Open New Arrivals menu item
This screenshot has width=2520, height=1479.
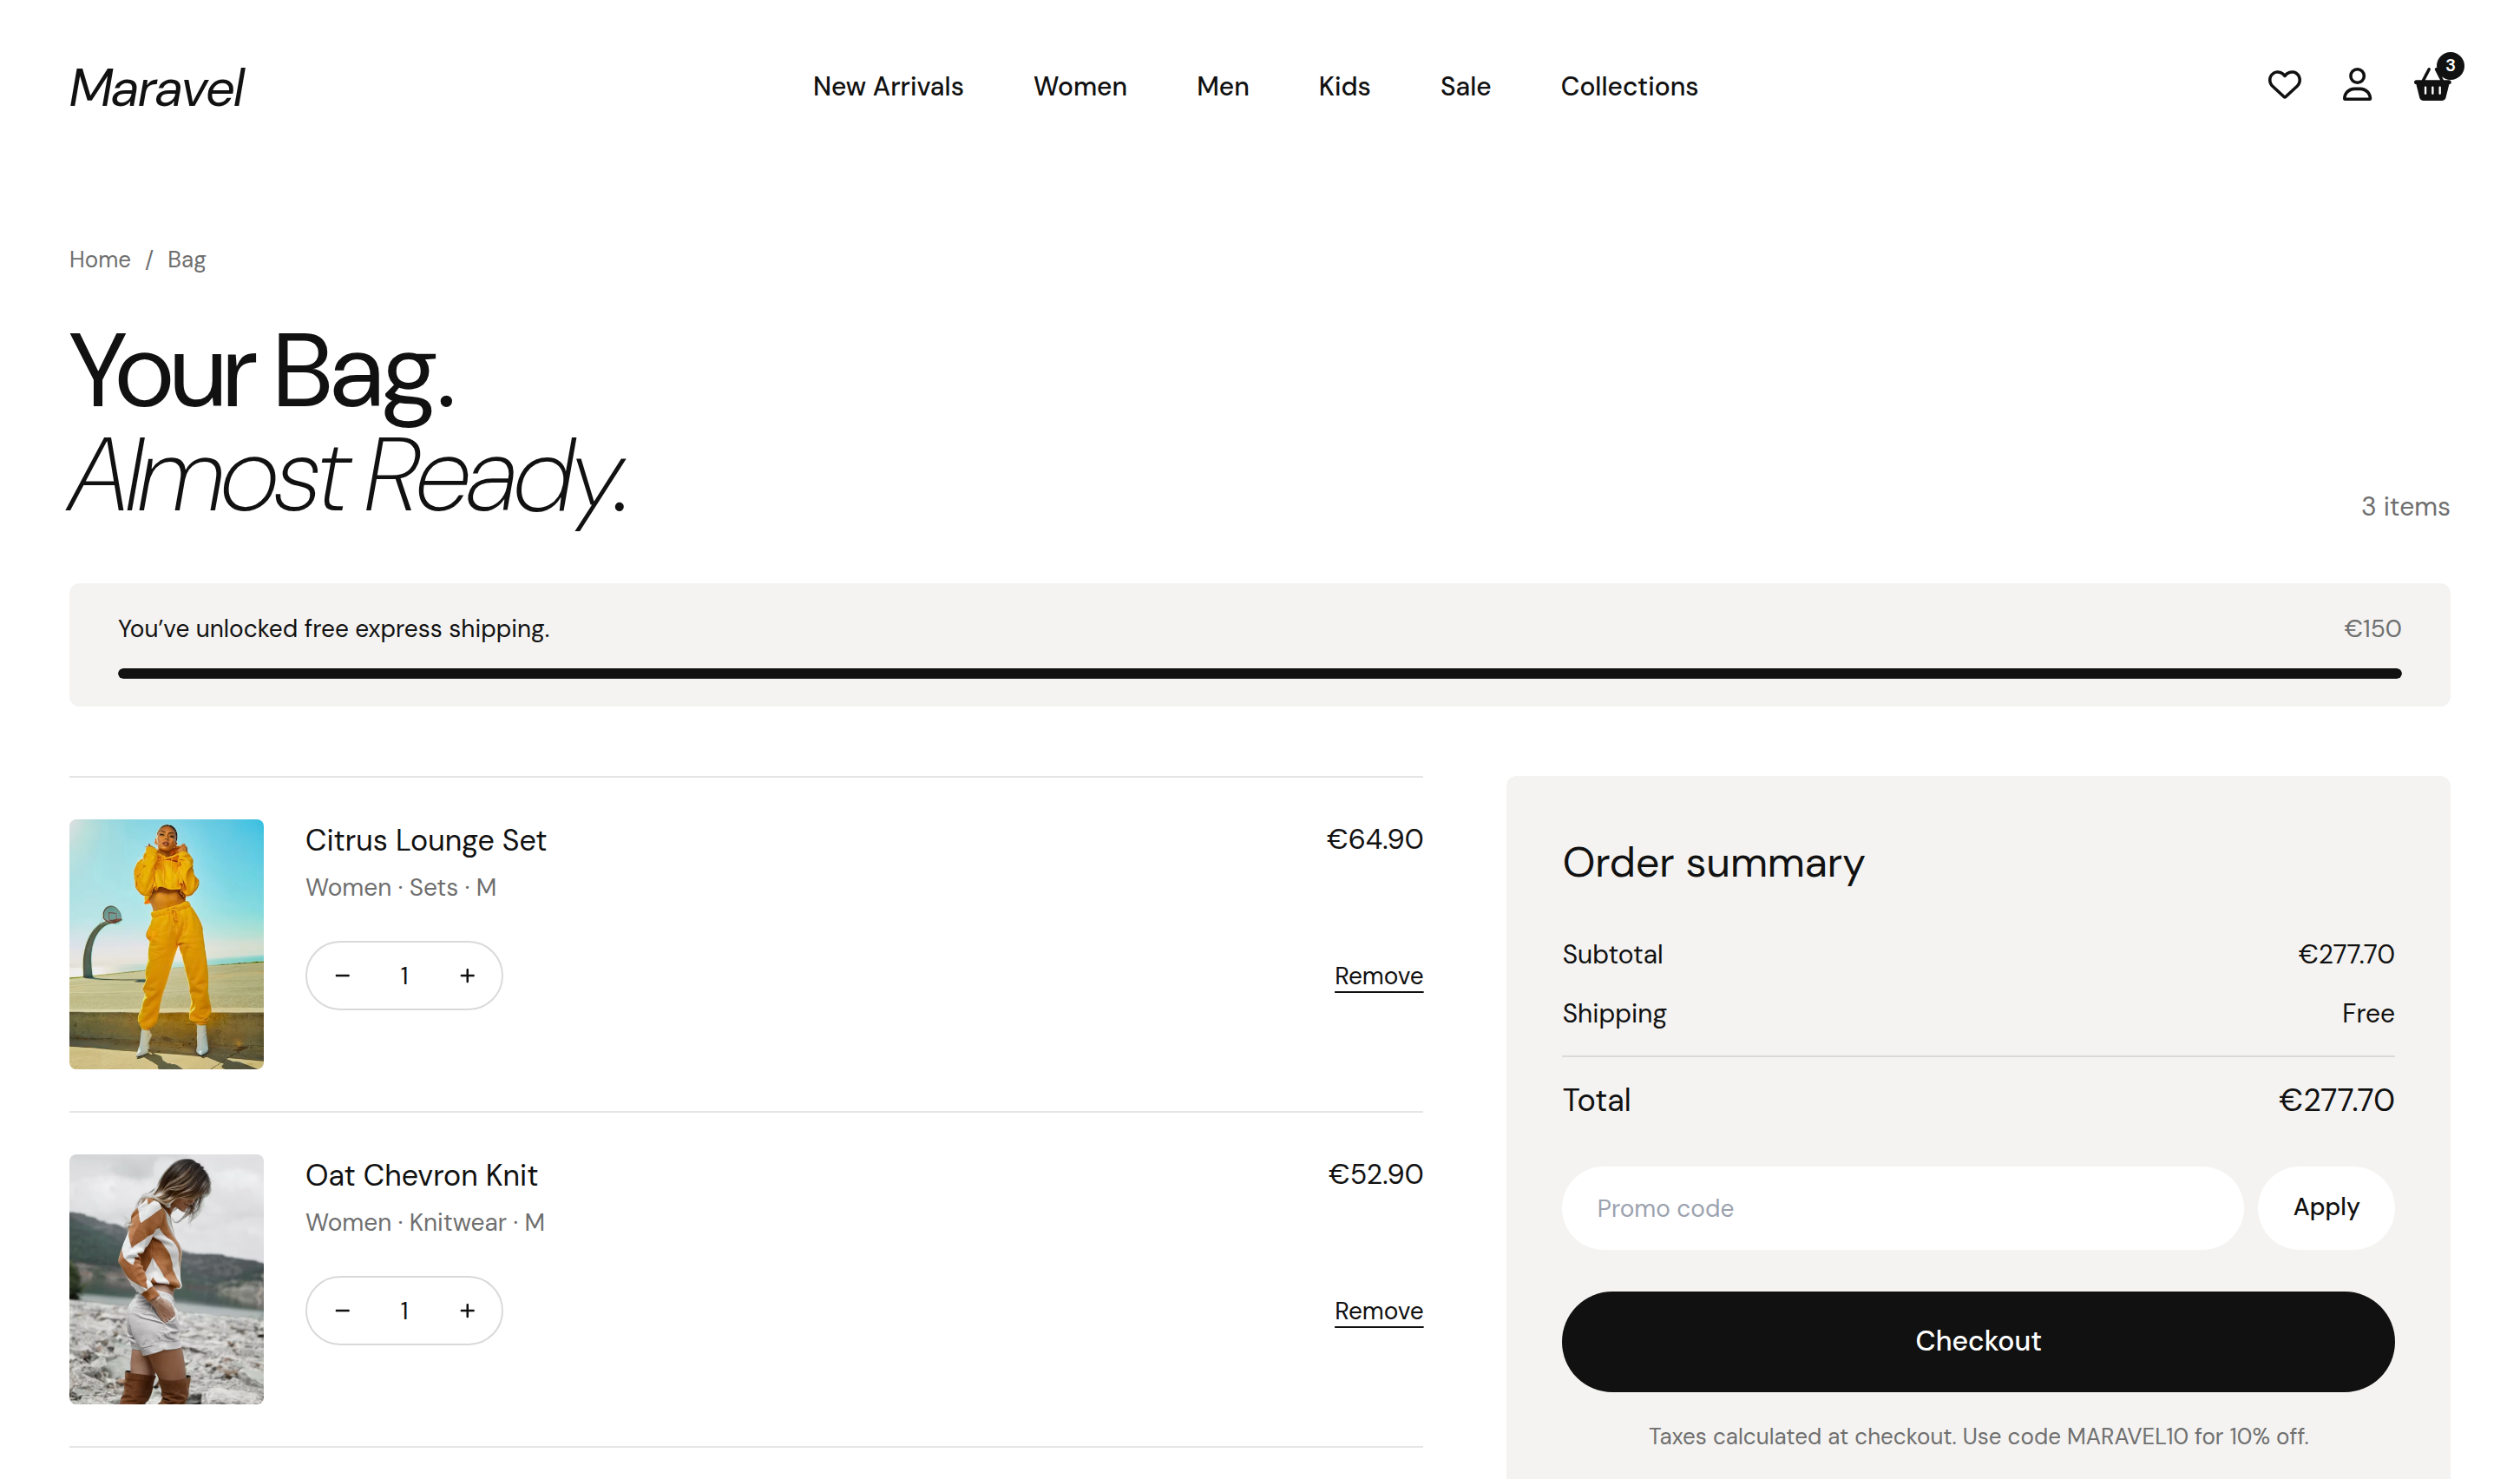[x=888, y=87]
